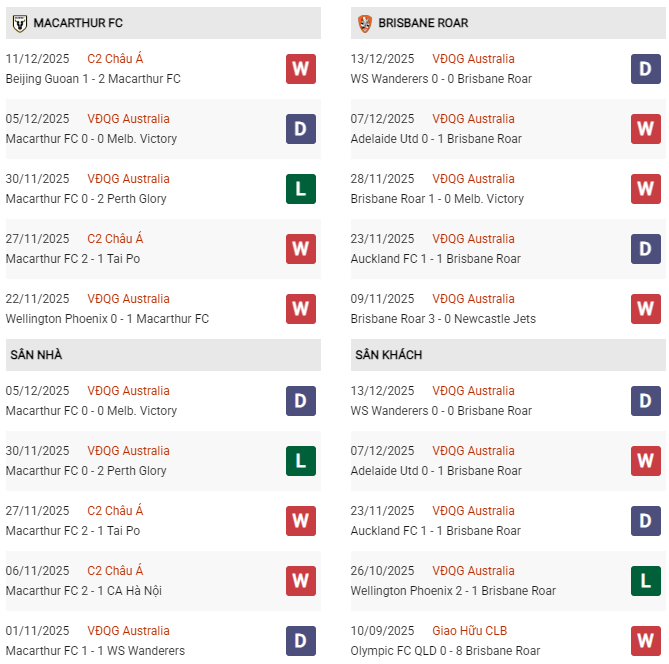The height and width of the screenshot is (664, 669).
Task: Click L badge for Wellington Phoenix 2-1 match
Action: coord(646,581)
